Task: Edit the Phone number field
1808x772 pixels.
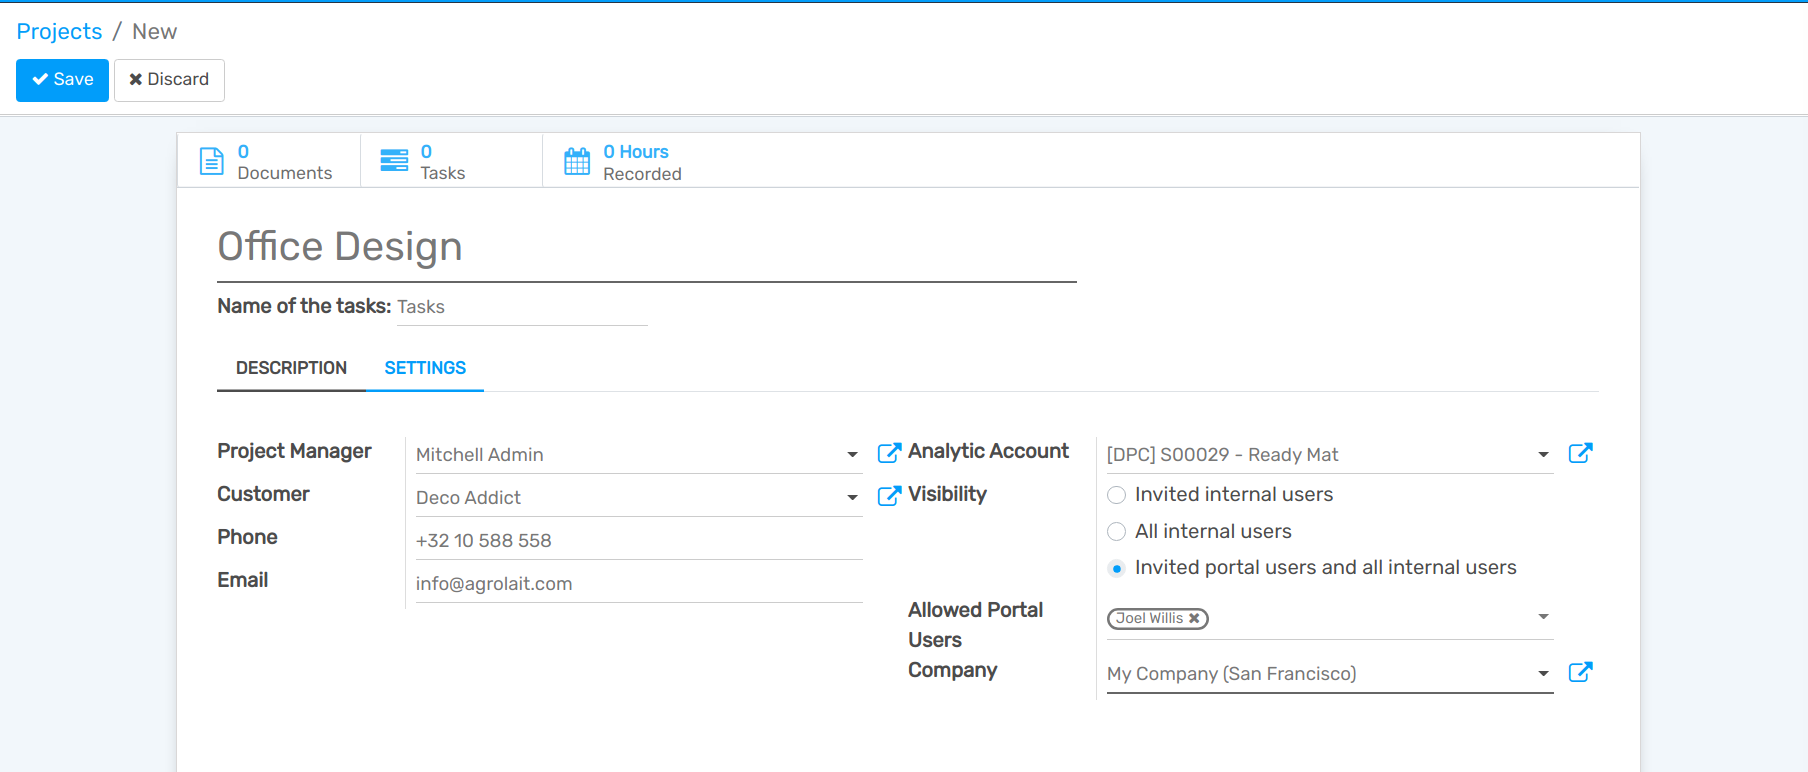Action: coord(639,541)
